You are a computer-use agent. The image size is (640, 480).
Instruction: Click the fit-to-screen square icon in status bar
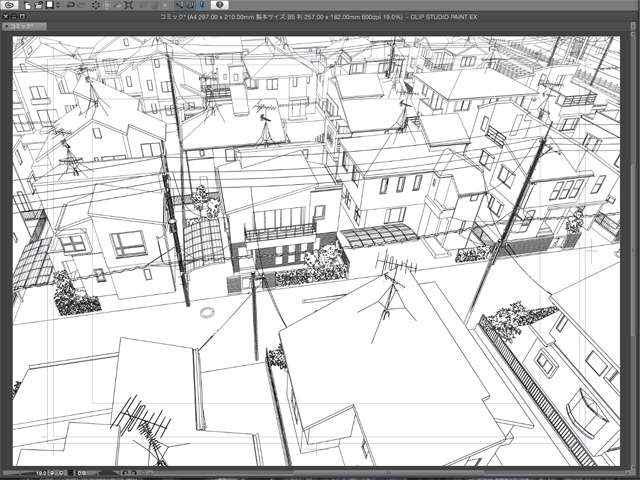click(x=70, y=473)
